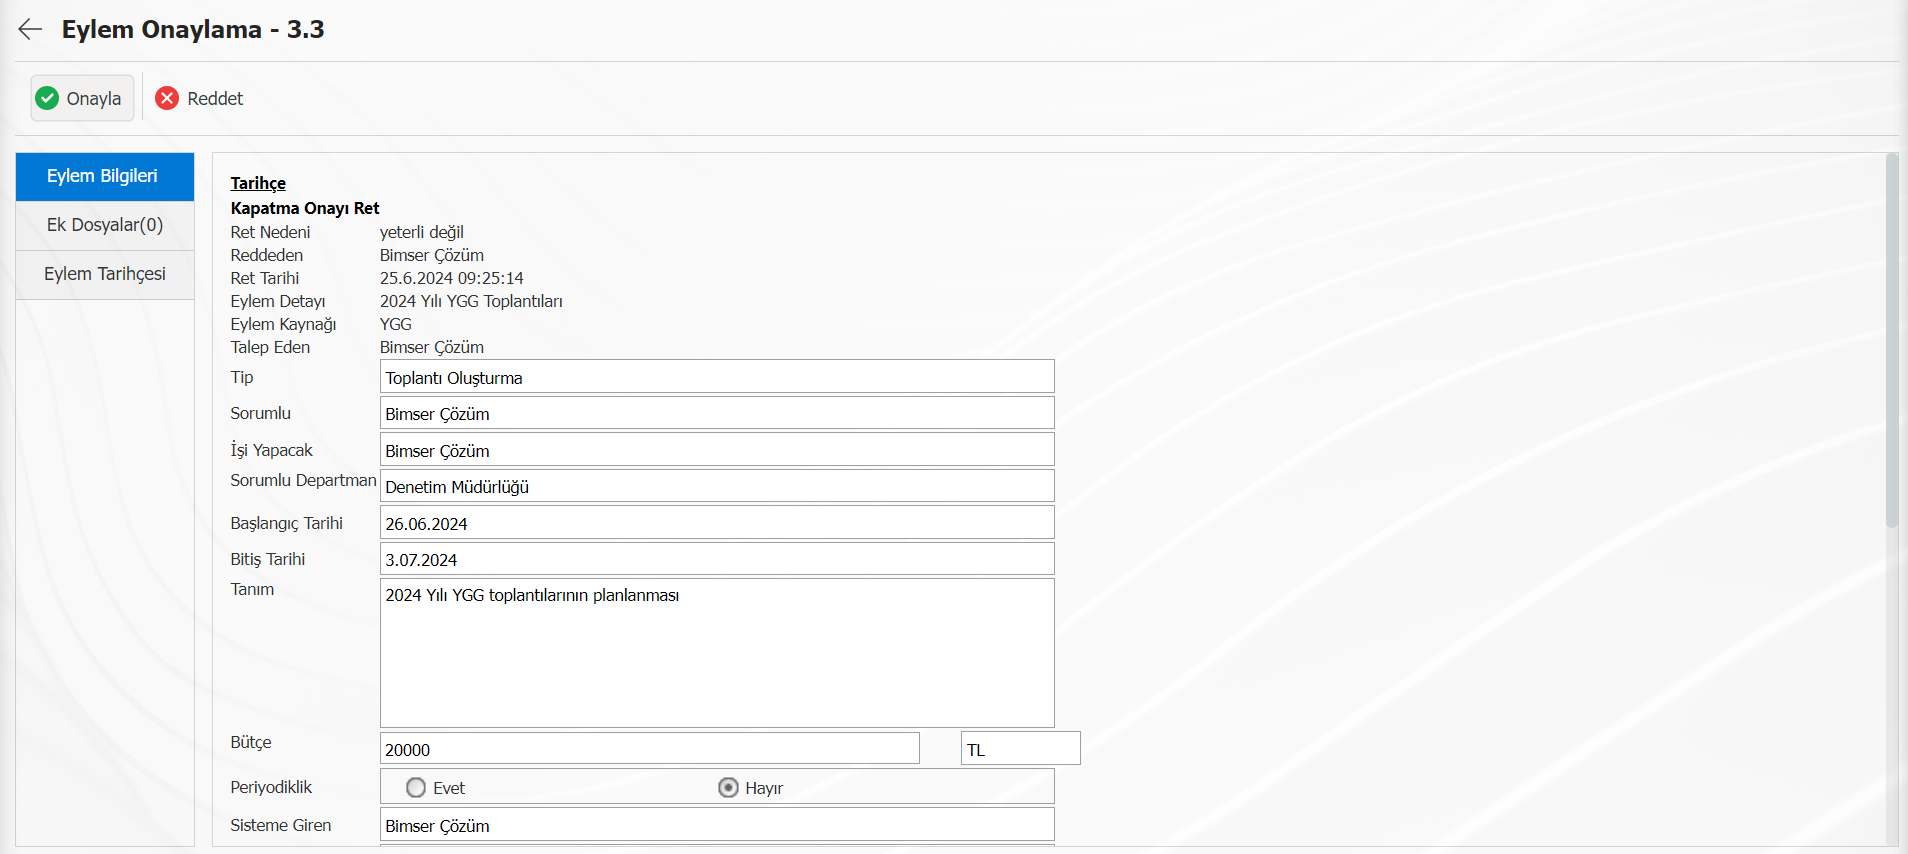Click the 'Kapatma Onayı Ret' text
Screen dimensions: 1908x854
(305, 208)
